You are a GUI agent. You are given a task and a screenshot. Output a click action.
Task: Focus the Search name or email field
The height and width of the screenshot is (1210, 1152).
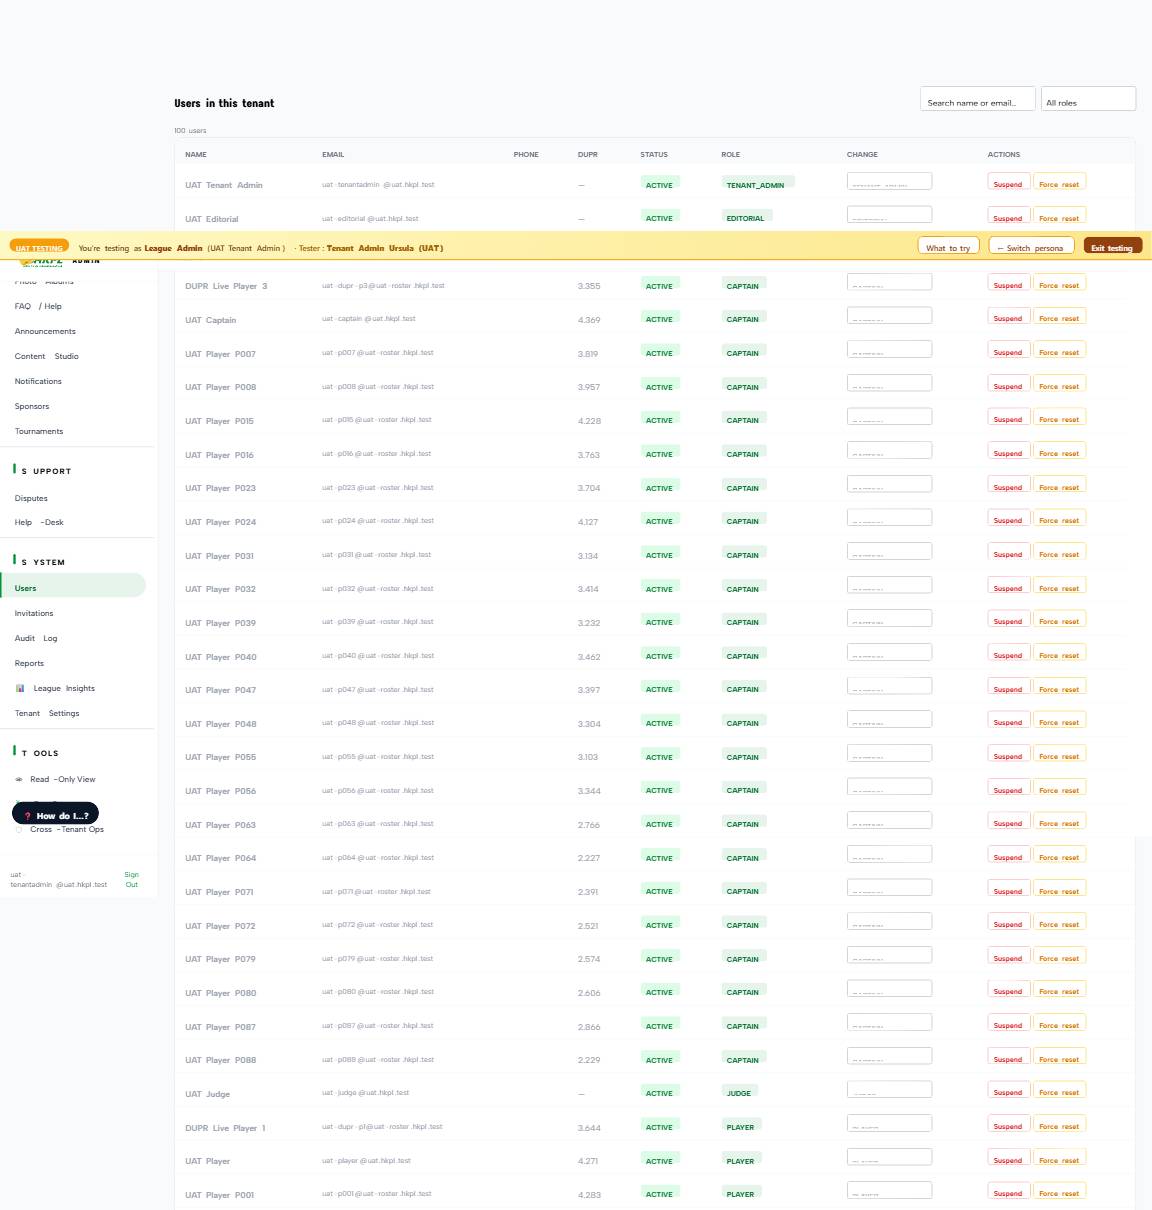978,98
